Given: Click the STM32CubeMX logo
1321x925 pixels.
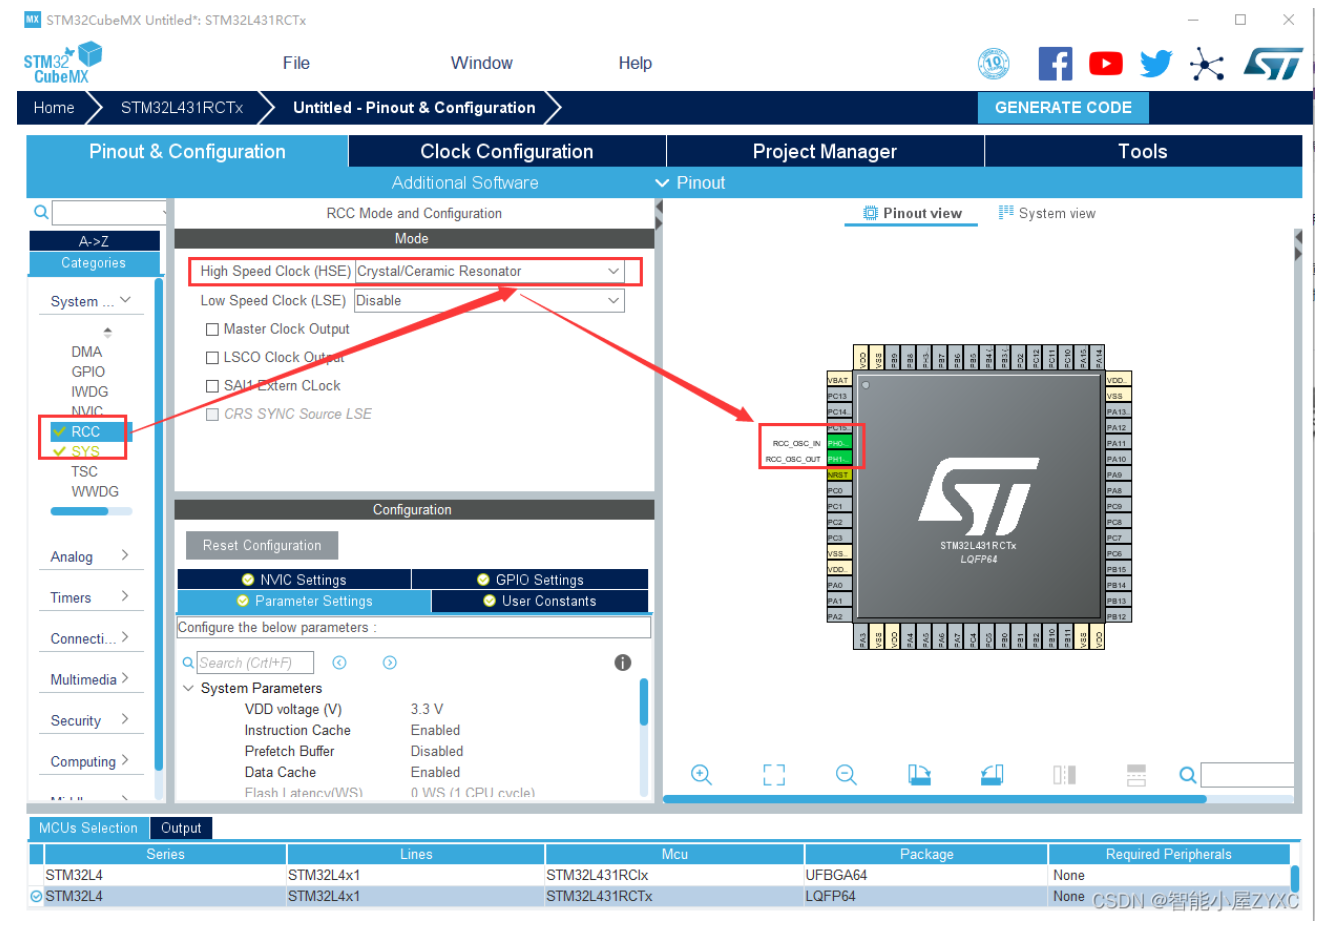Looking at the screenshot, I should tap(62, 63).
